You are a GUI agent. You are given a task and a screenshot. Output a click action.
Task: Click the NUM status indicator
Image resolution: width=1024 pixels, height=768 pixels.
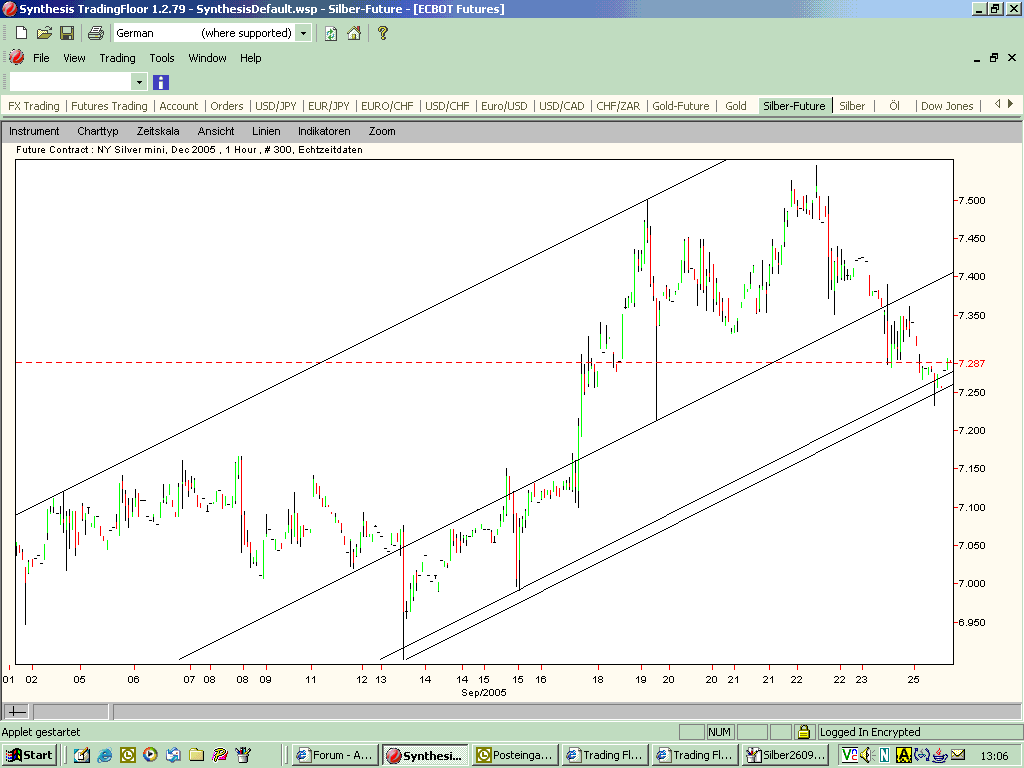pyautogui.click(x=720, y=732)
